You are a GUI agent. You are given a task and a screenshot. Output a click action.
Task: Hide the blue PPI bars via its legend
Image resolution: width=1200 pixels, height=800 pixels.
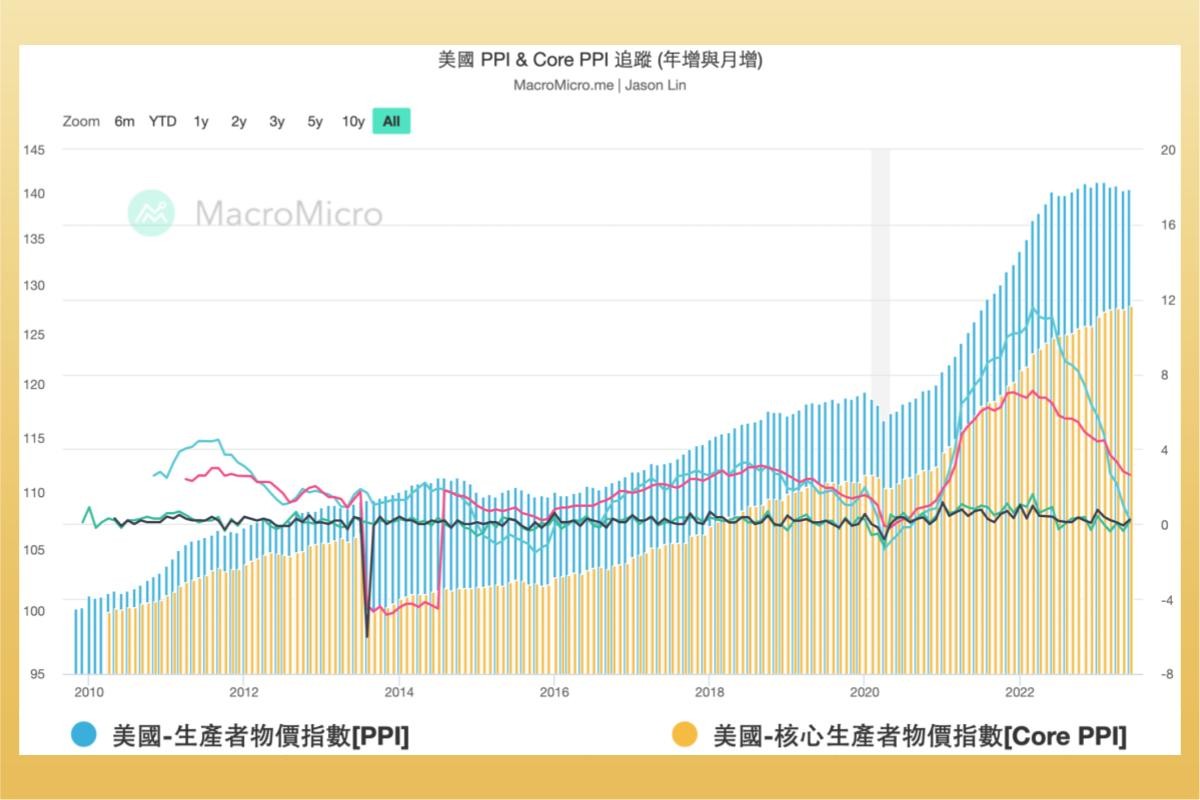pyautogui.click(x=82, y=734)
